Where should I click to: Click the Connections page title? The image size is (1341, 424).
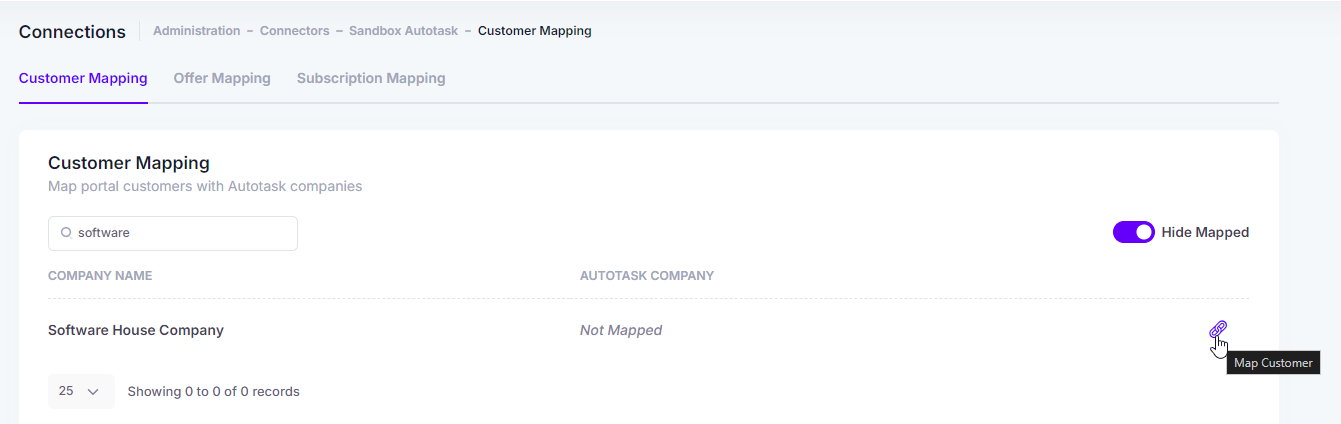pyautogui.click(x=72, y=32)
